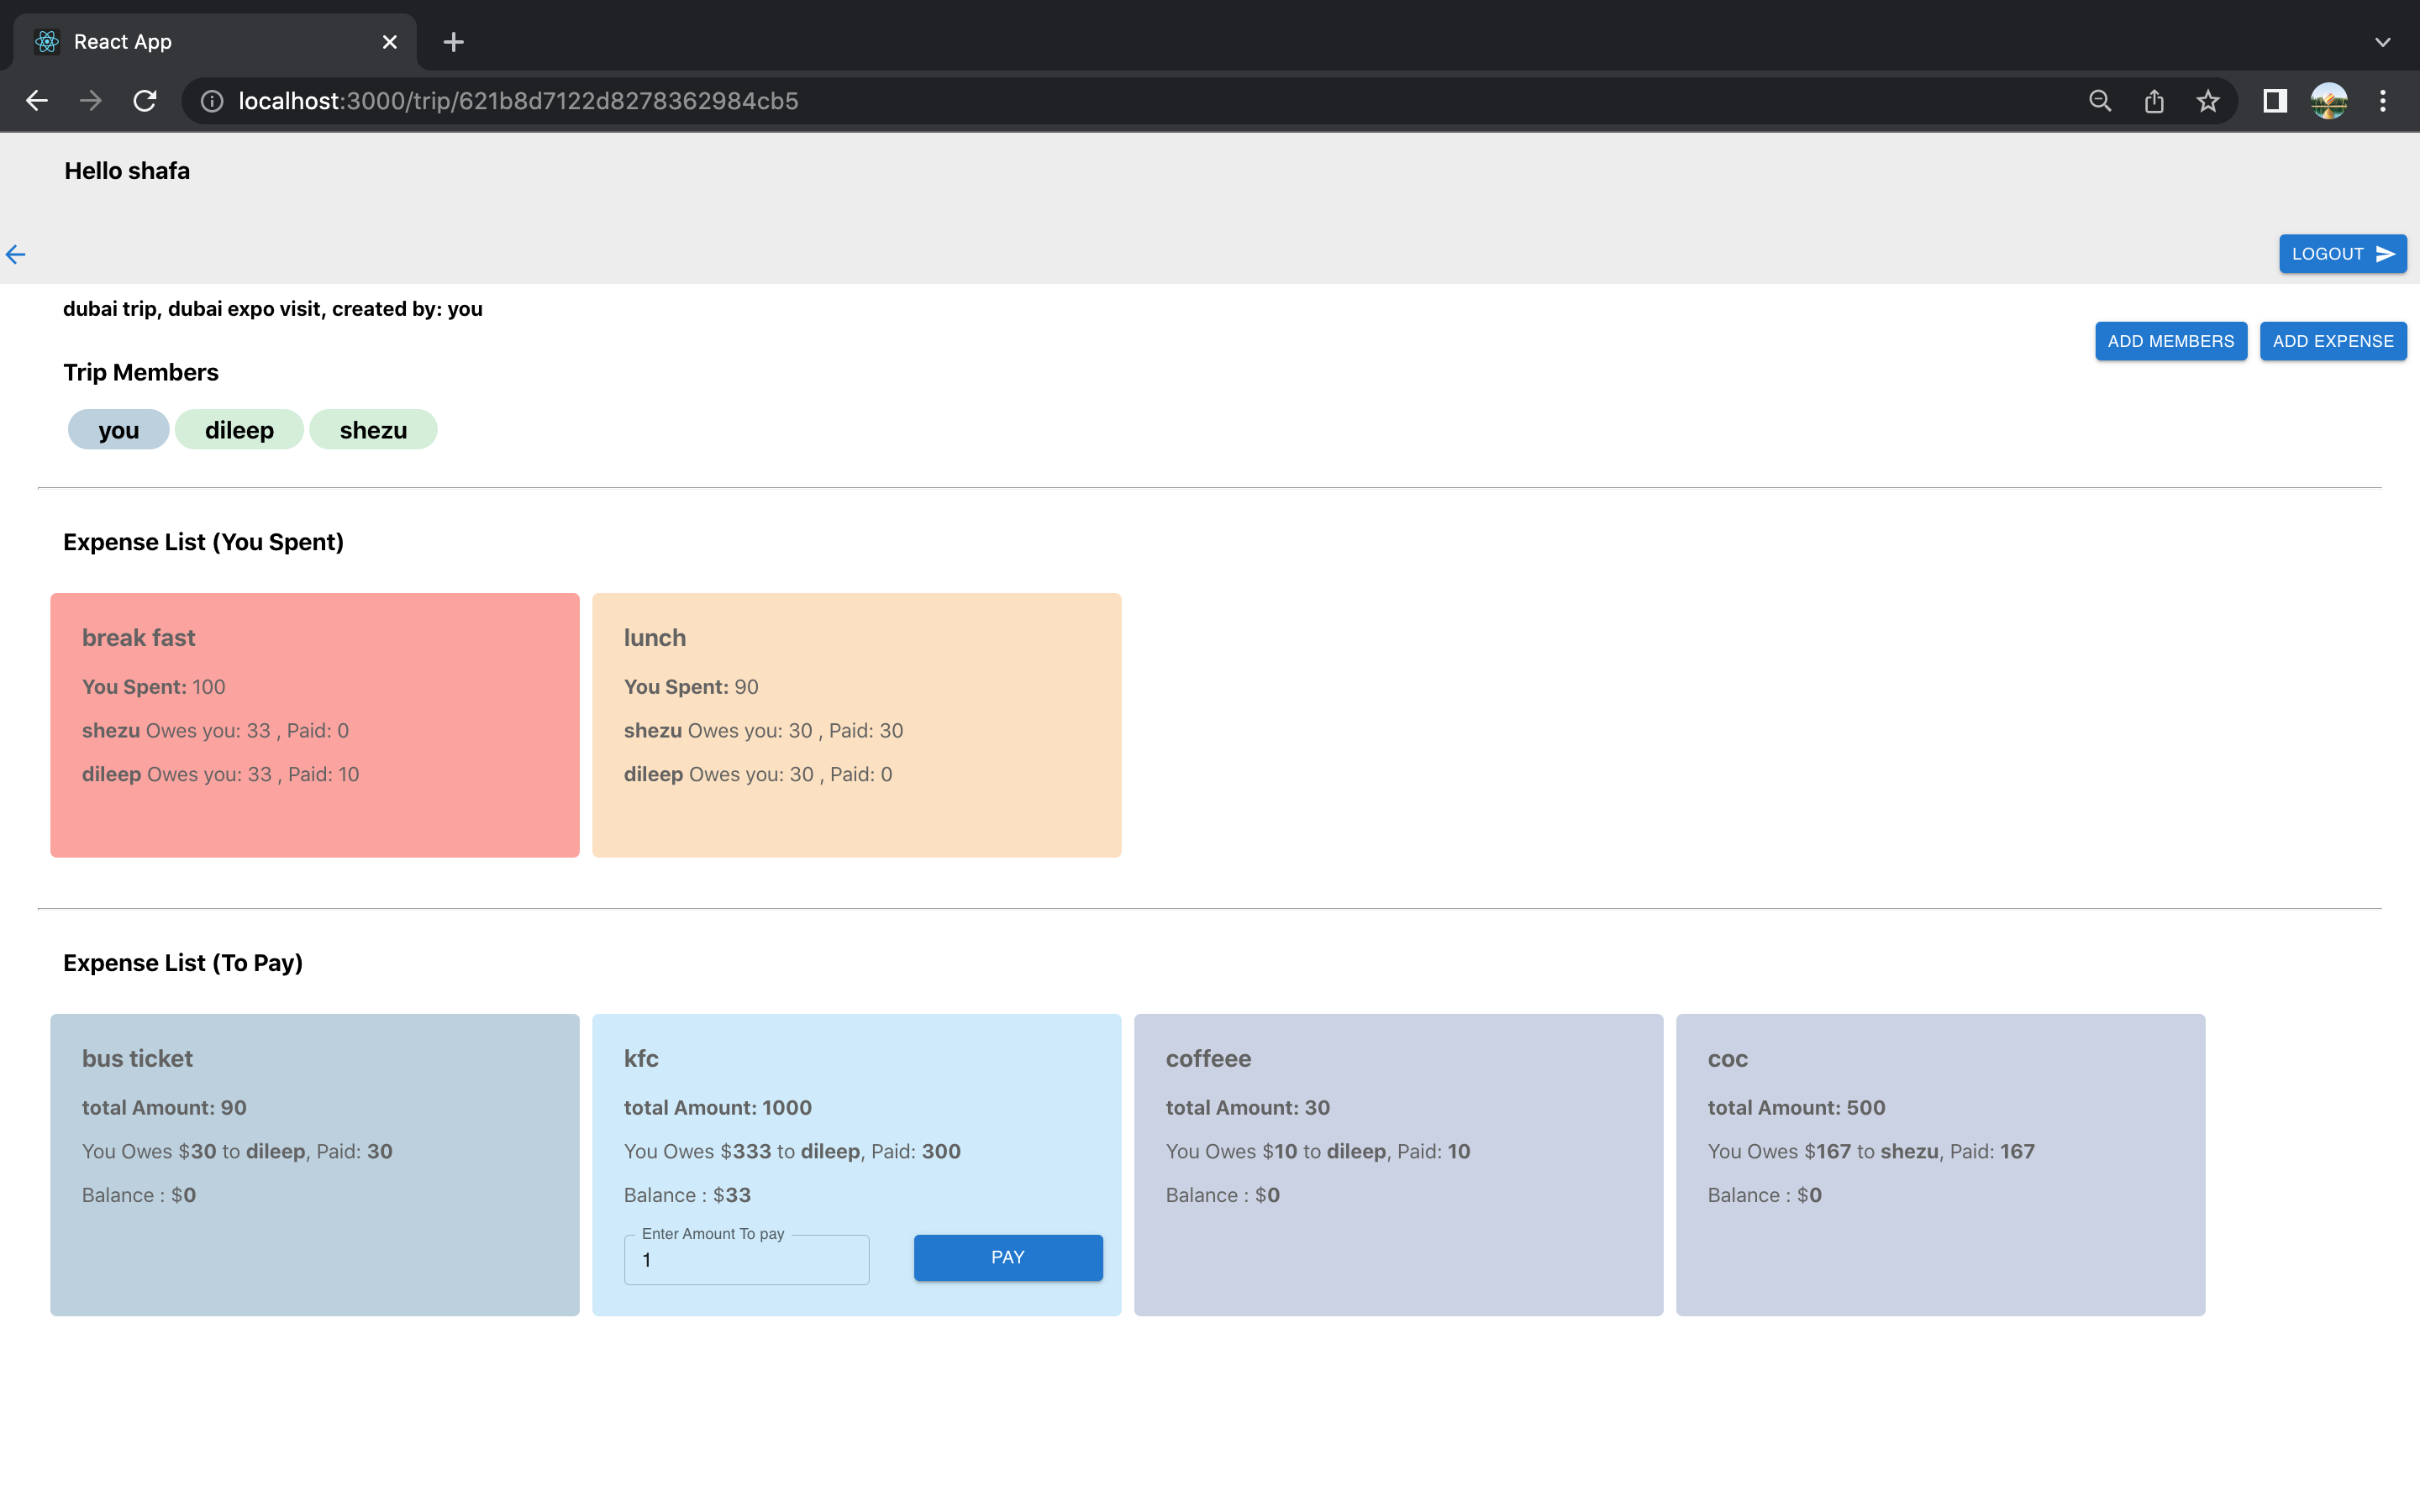Screen dimensions: 2420x1512
Task: Open the 'break fast' expense card
Action: [315, 725]
